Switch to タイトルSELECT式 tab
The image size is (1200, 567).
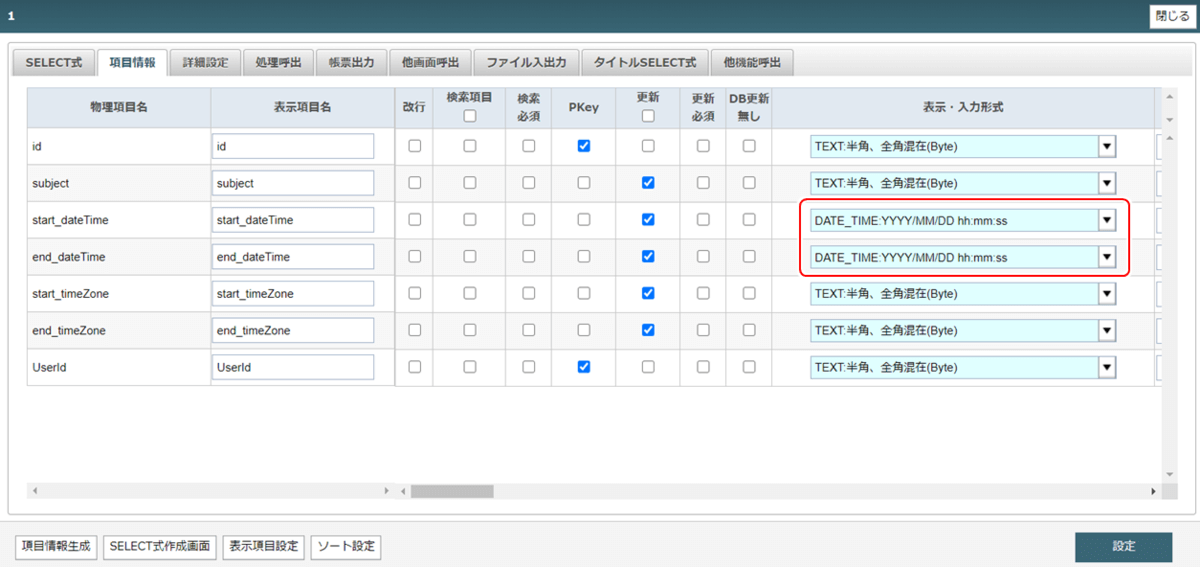[x=645, y=62]
